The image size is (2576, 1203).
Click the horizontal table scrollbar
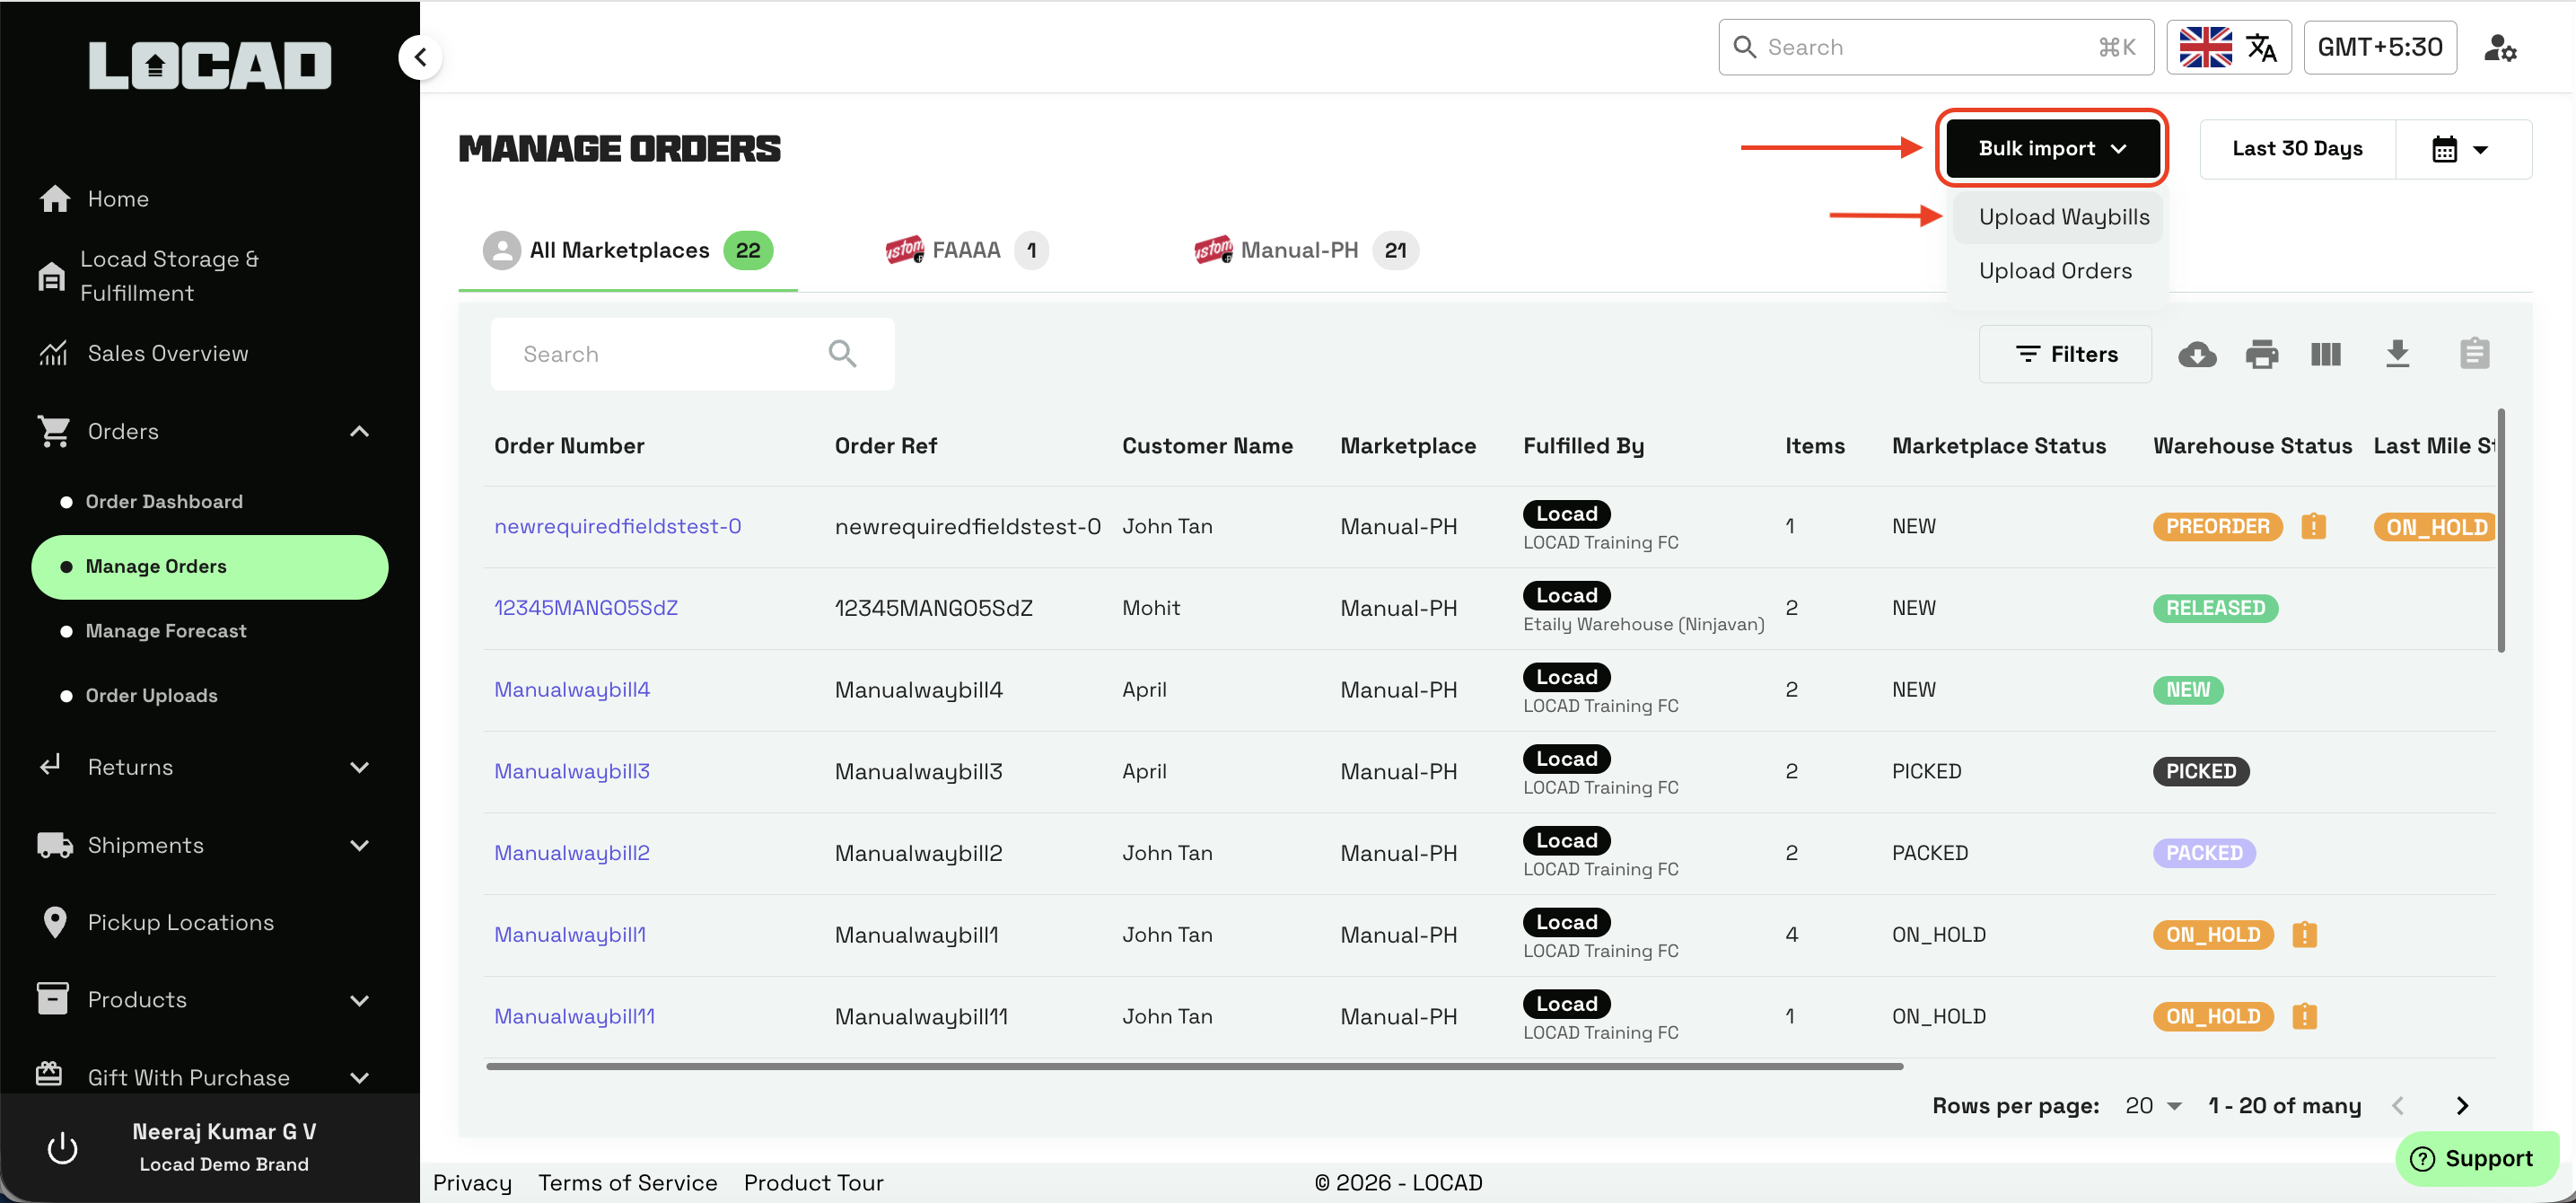pyautogui.click(x=1194, y=1067)
